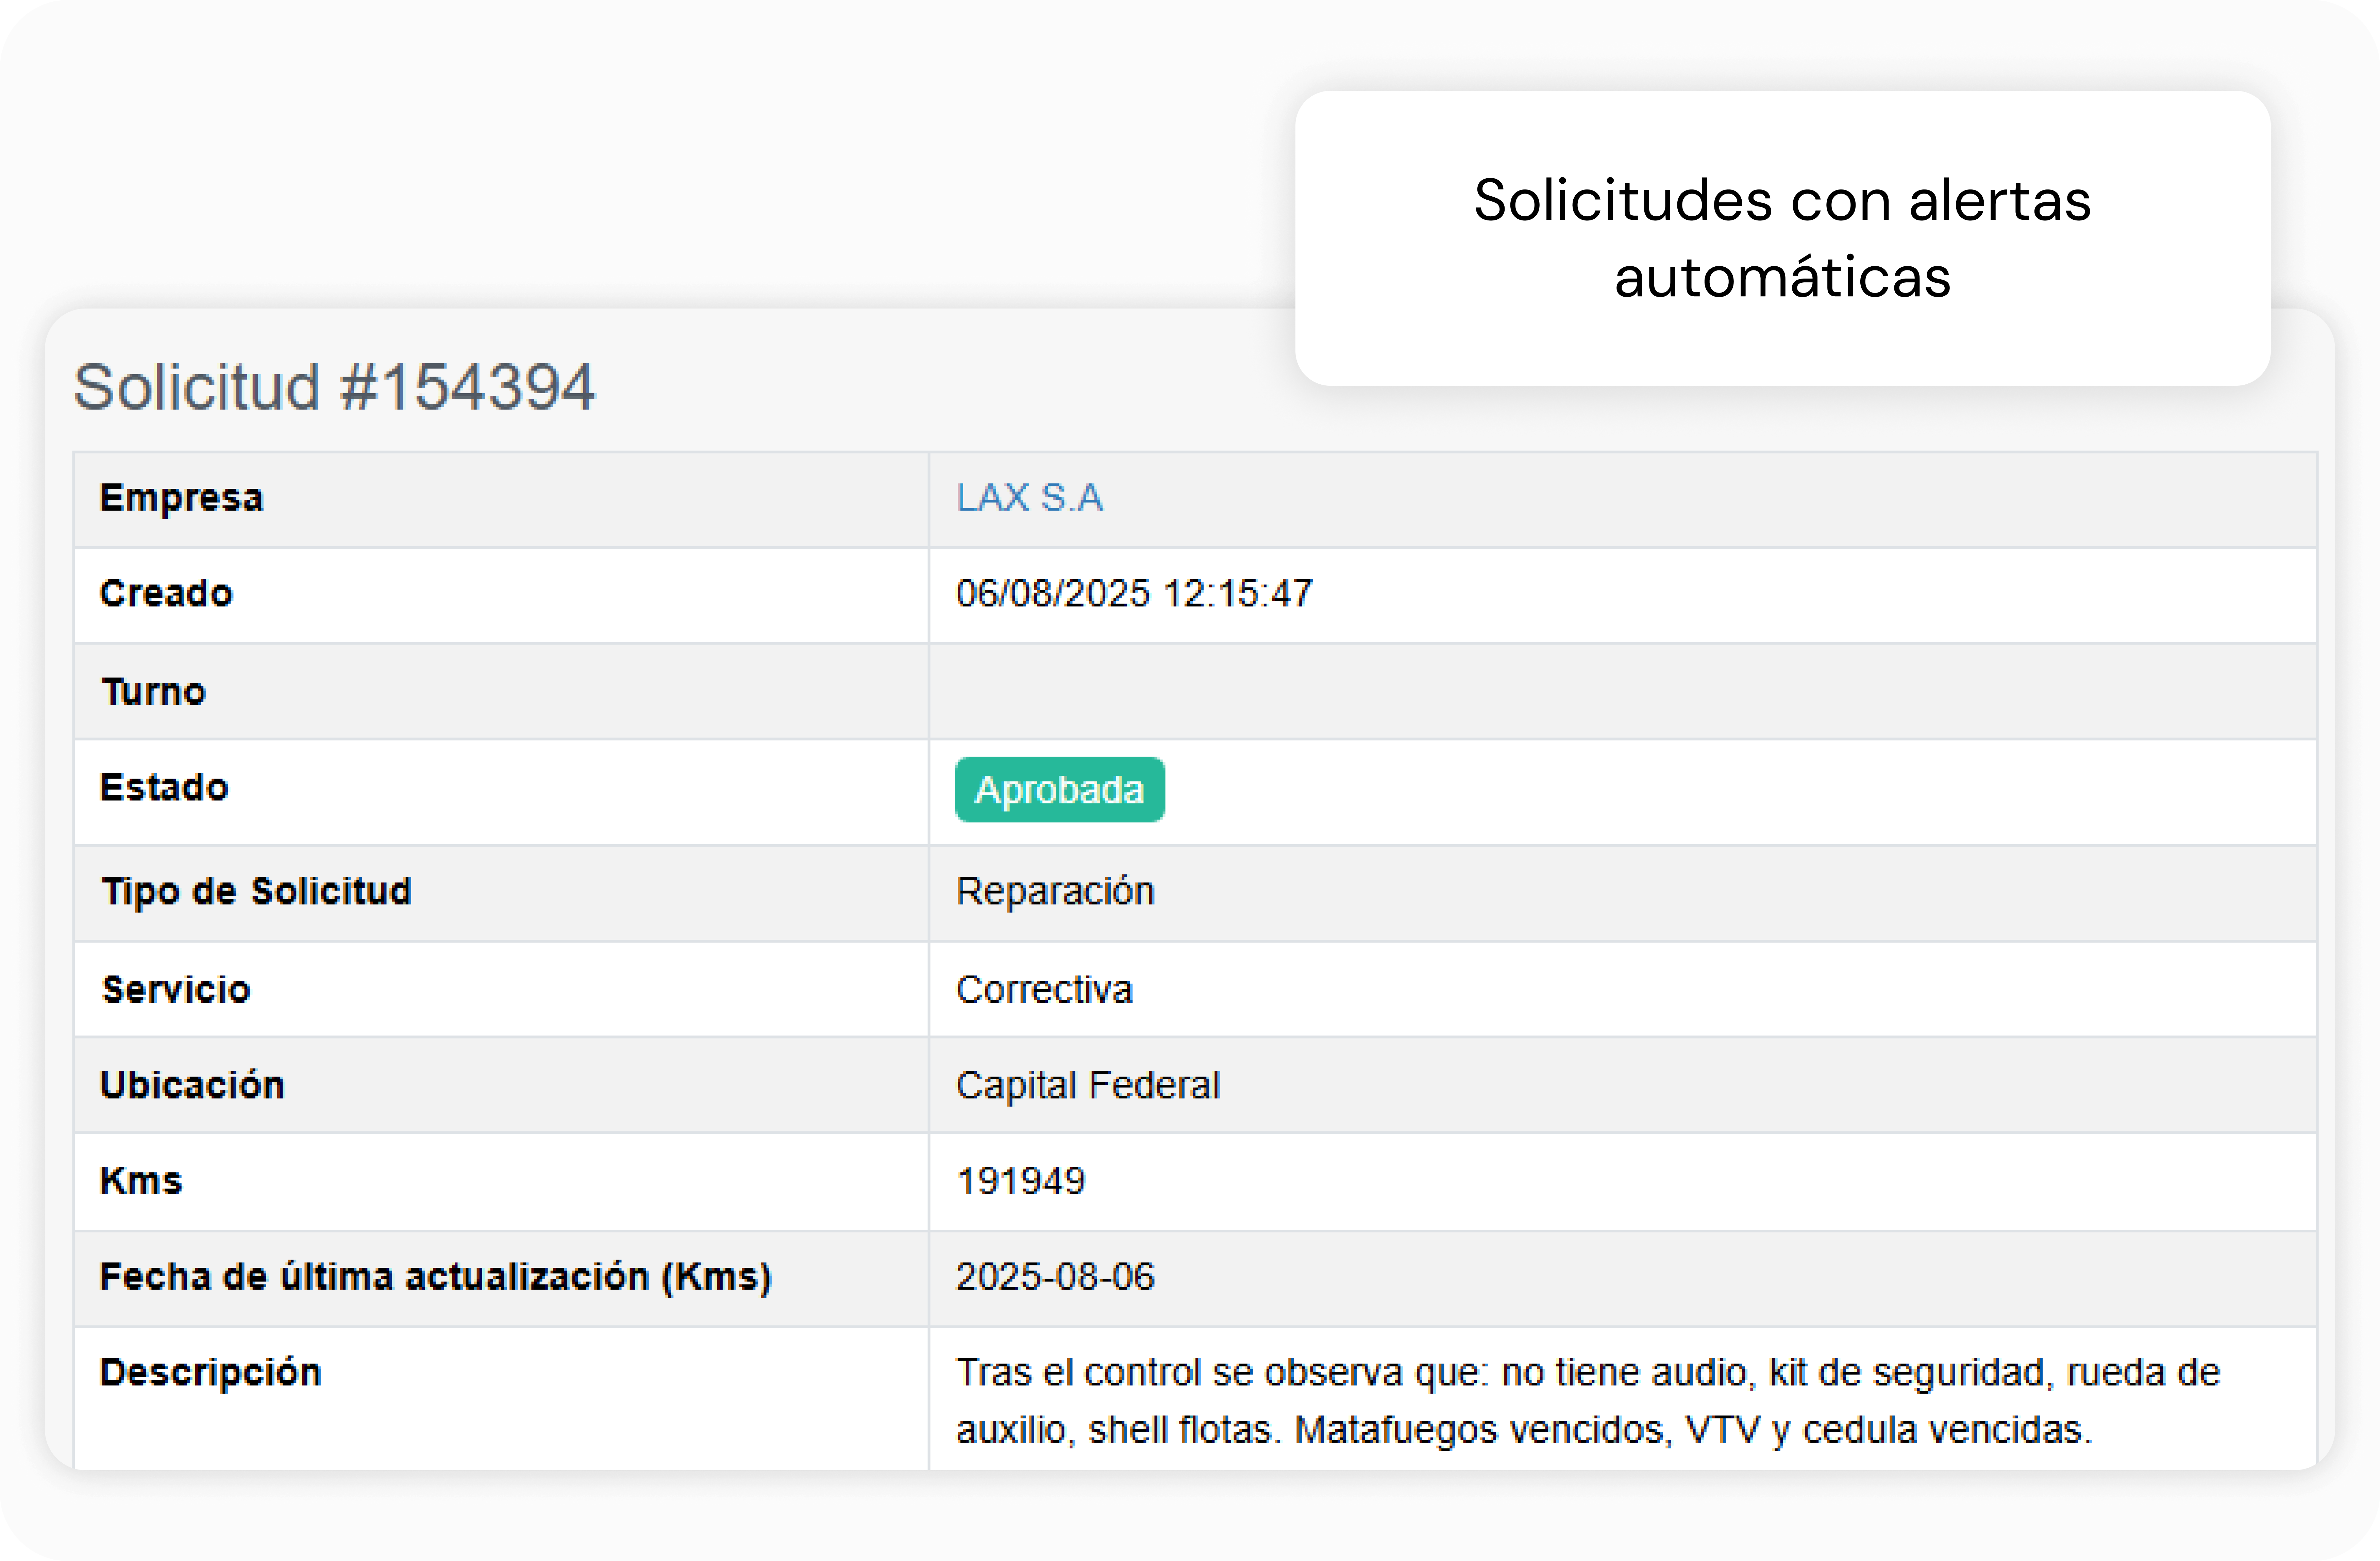This screenshot has height=1561, width=2380.
Task: Click the Servicio row label
Action: [x=176, y=989]
